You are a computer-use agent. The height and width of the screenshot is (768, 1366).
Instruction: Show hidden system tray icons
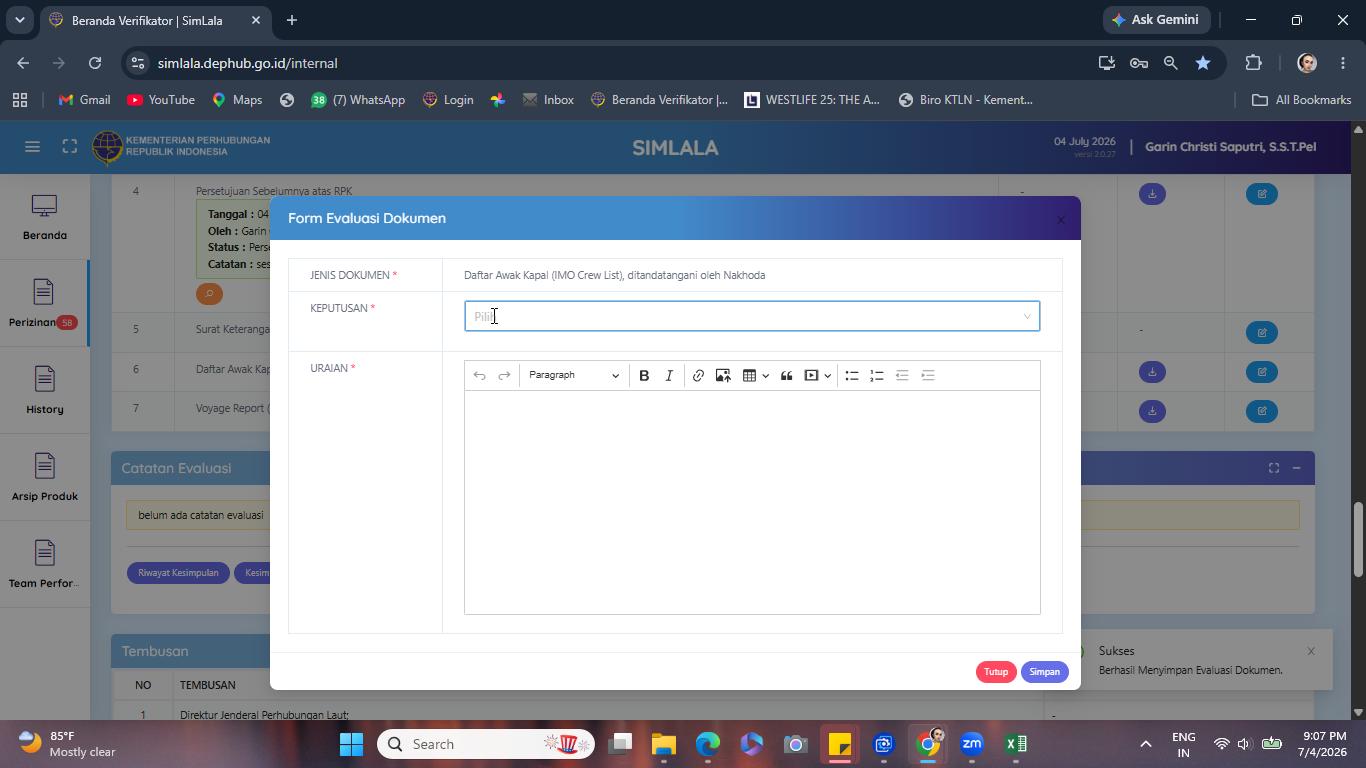1146,744
